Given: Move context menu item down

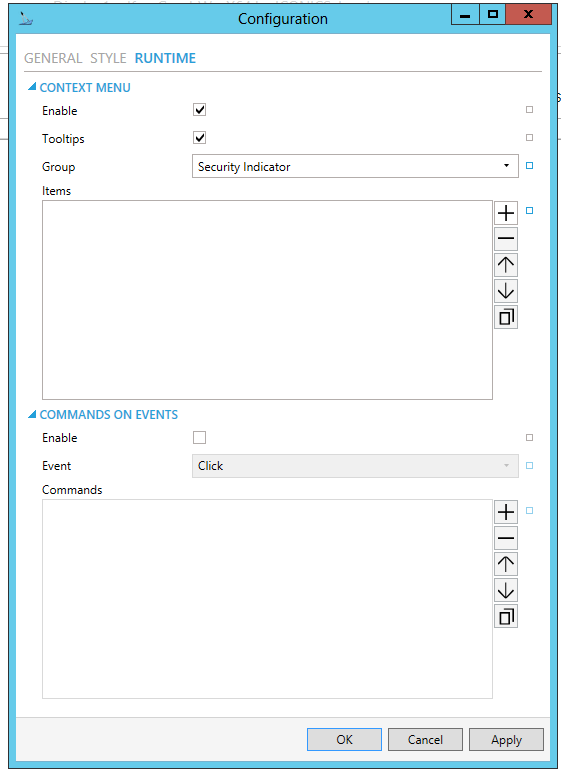Looking at the screenshot, I should (505, 291).
